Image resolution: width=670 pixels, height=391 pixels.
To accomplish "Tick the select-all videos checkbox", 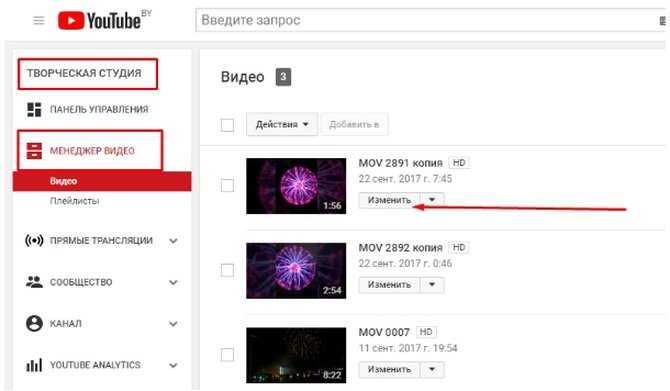I will pyautogui.click(x=227, y=125).
